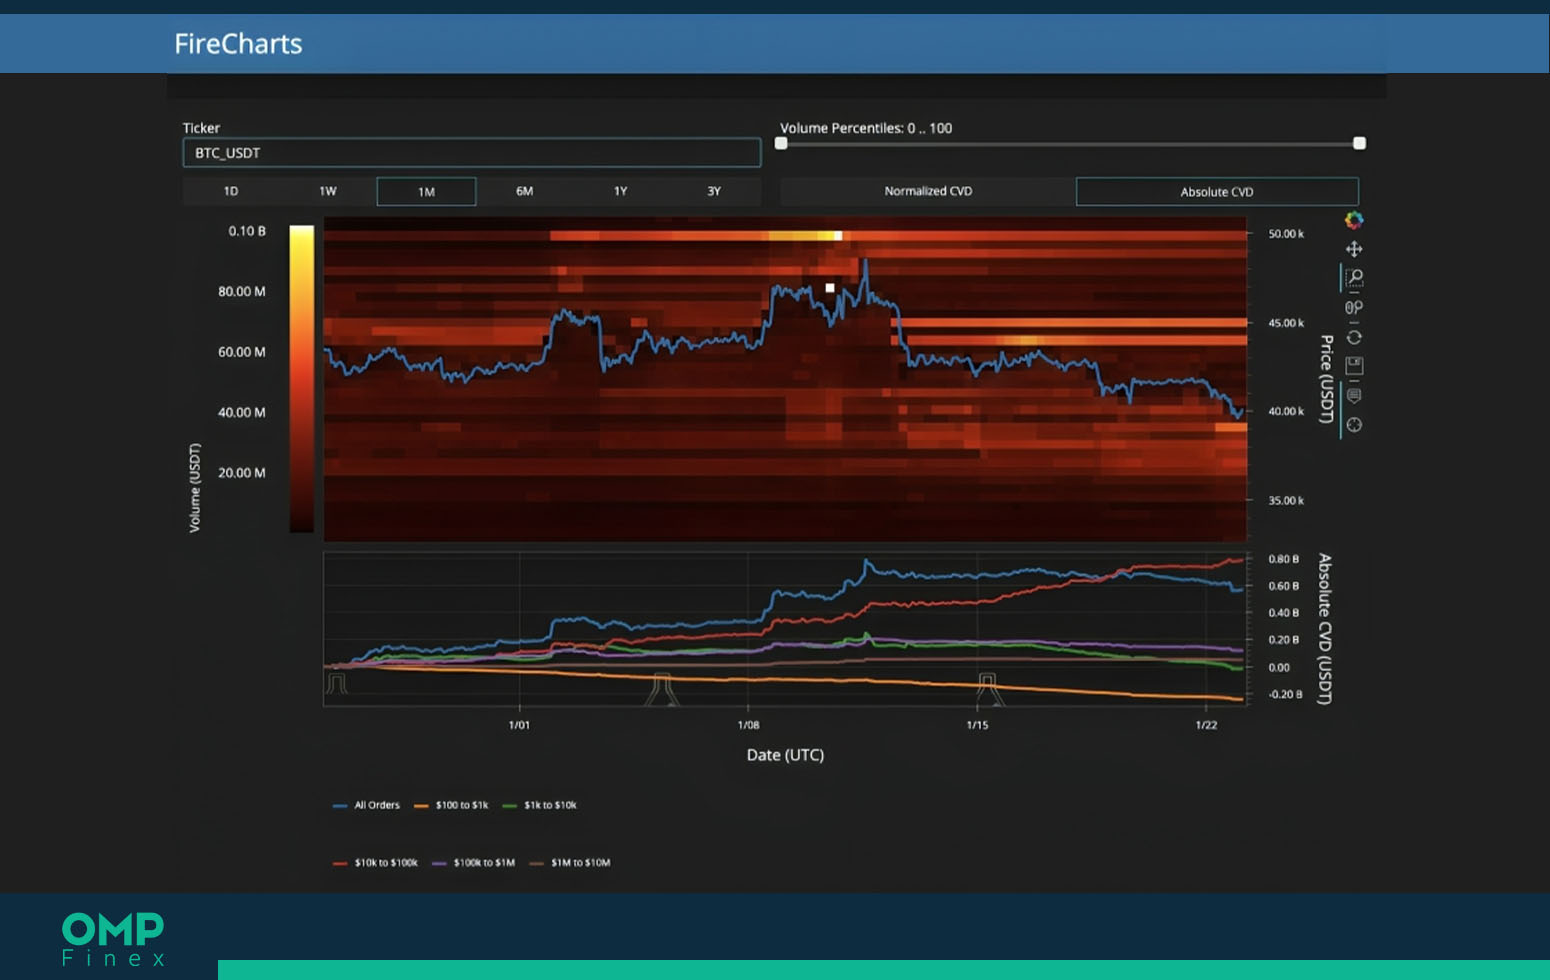Click the 80.00 M volume scale label
This screenshot has width=1550, height=980.
(242, 291)
